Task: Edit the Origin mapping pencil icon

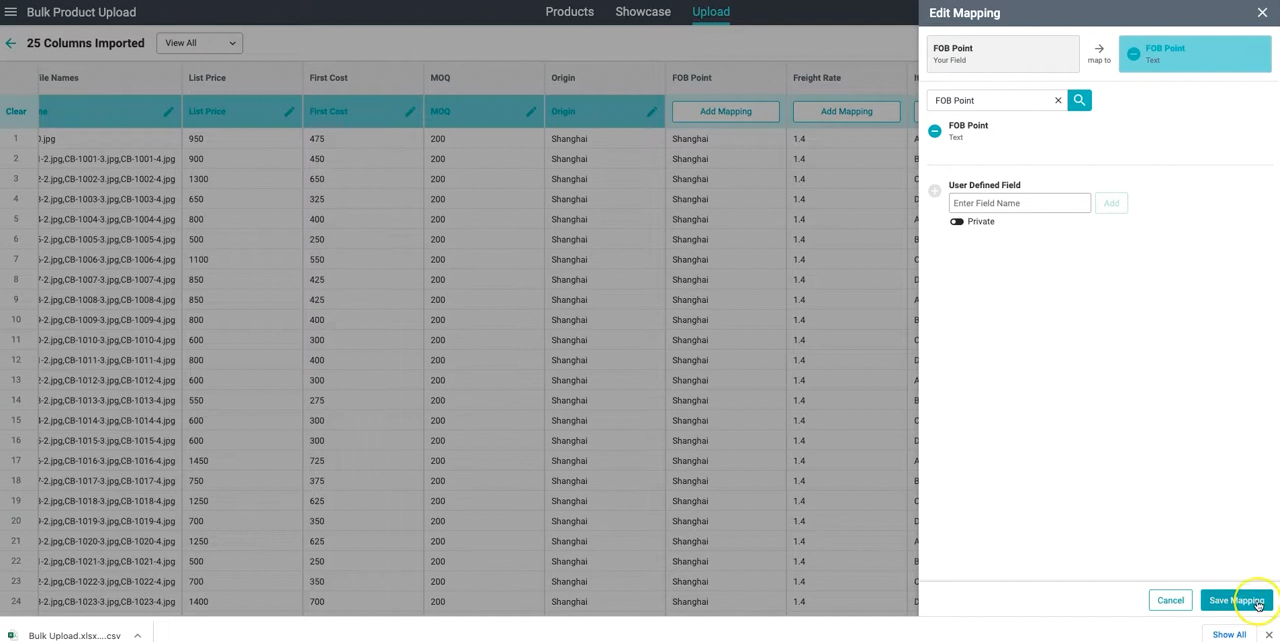Action: tap(652, 111)
